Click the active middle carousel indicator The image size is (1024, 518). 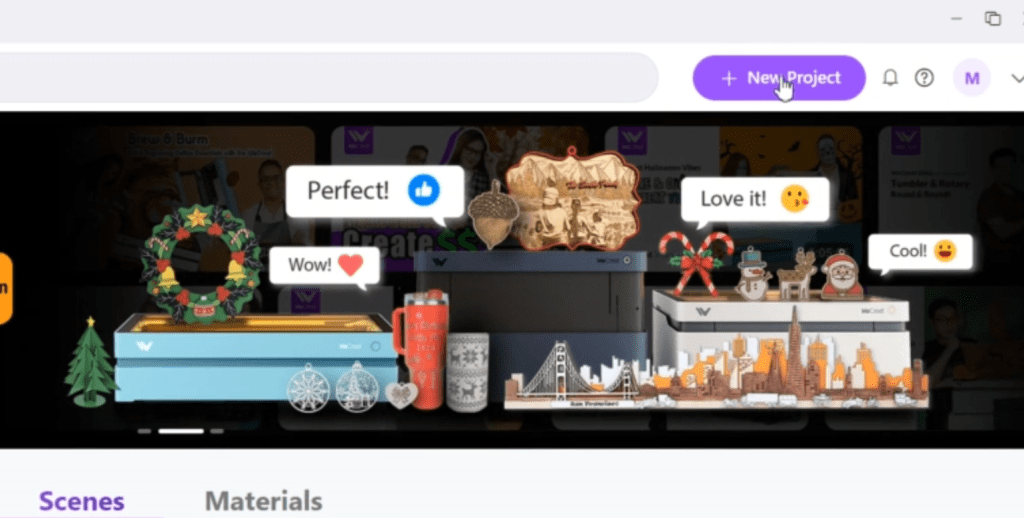(181, 431)
